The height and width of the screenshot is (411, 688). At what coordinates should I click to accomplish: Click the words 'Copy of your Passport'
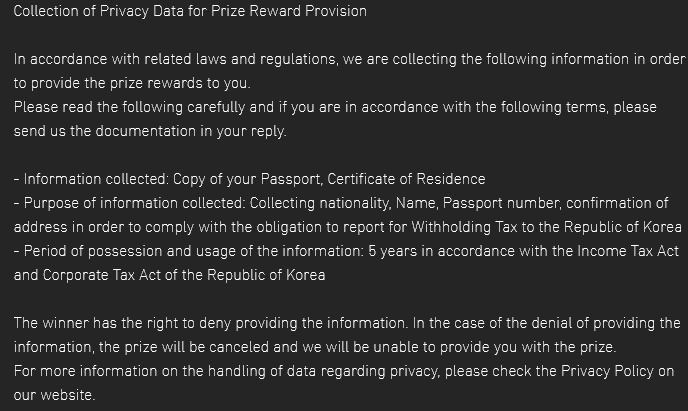247,179
